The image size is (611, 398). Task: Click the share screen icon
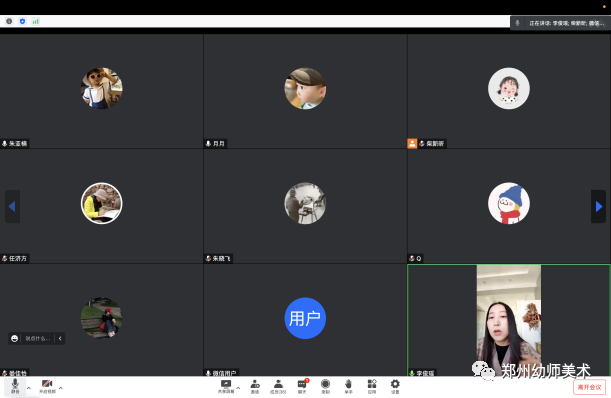[226, 386]
